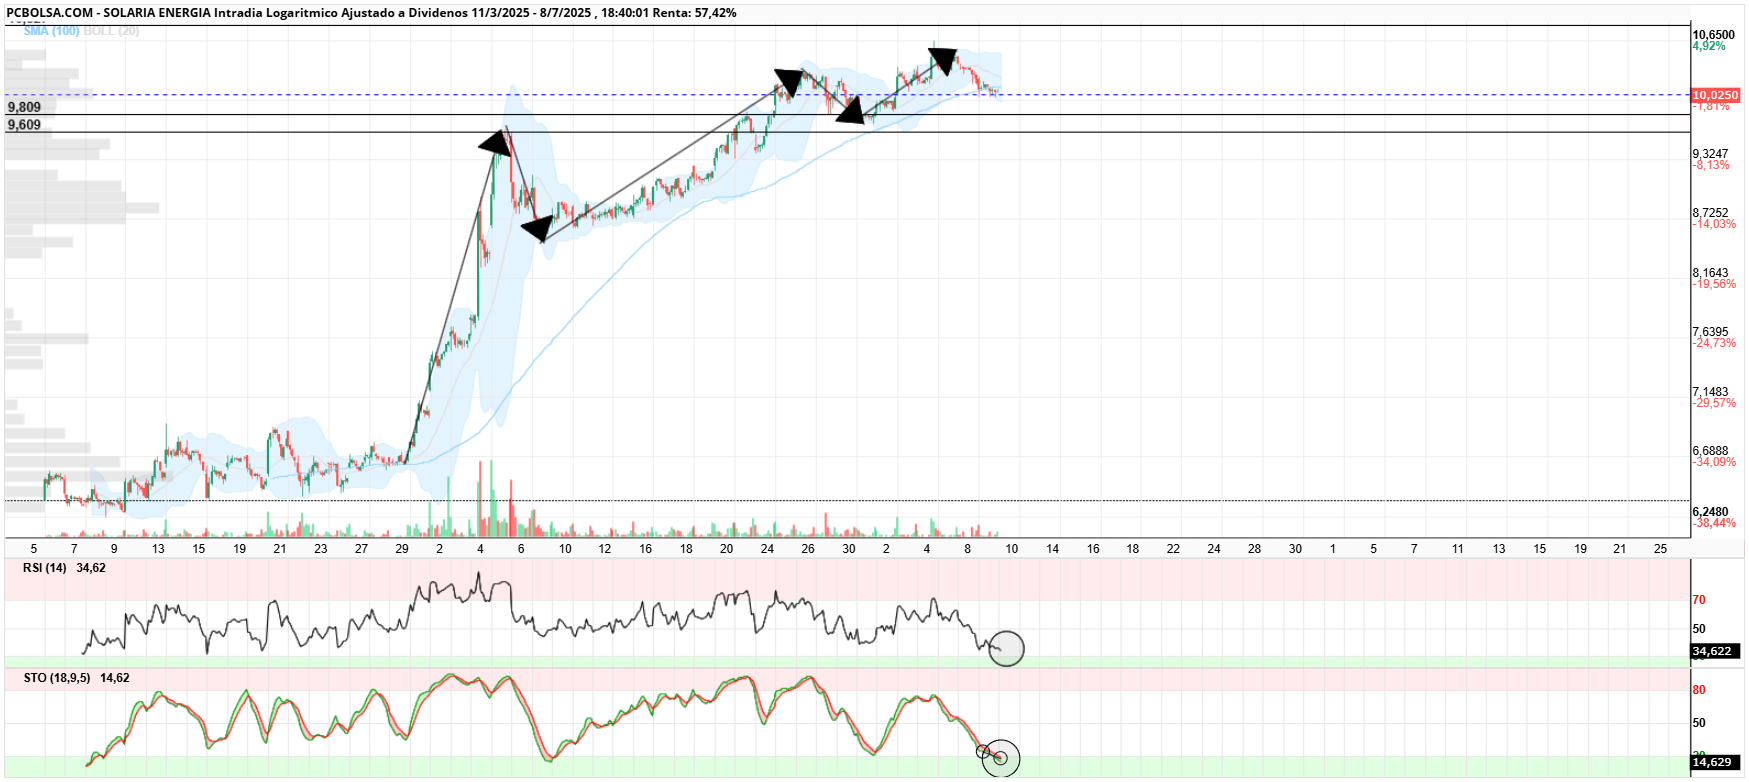The height and width of the screenshot is (782, 1749).
Task: Click the red 10,0250 current price tag
Action: coord(1715,95)
